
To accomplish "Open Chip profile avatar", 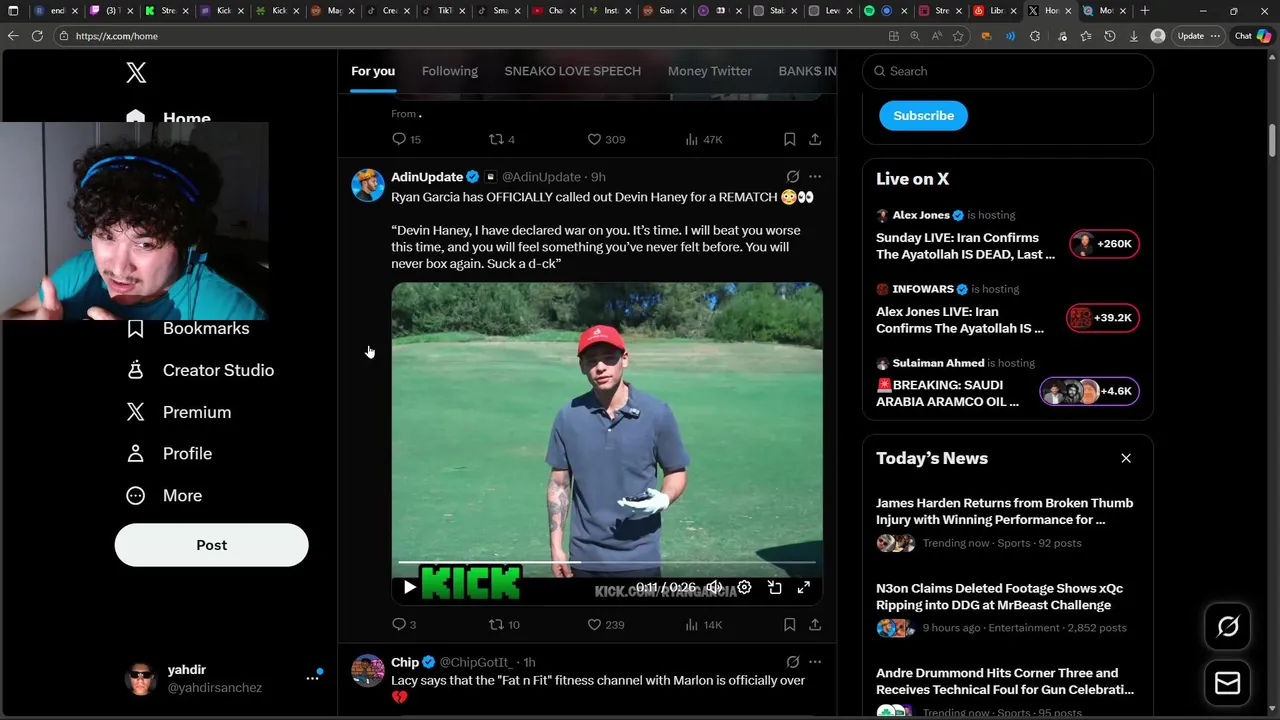I will coord(368,670).
